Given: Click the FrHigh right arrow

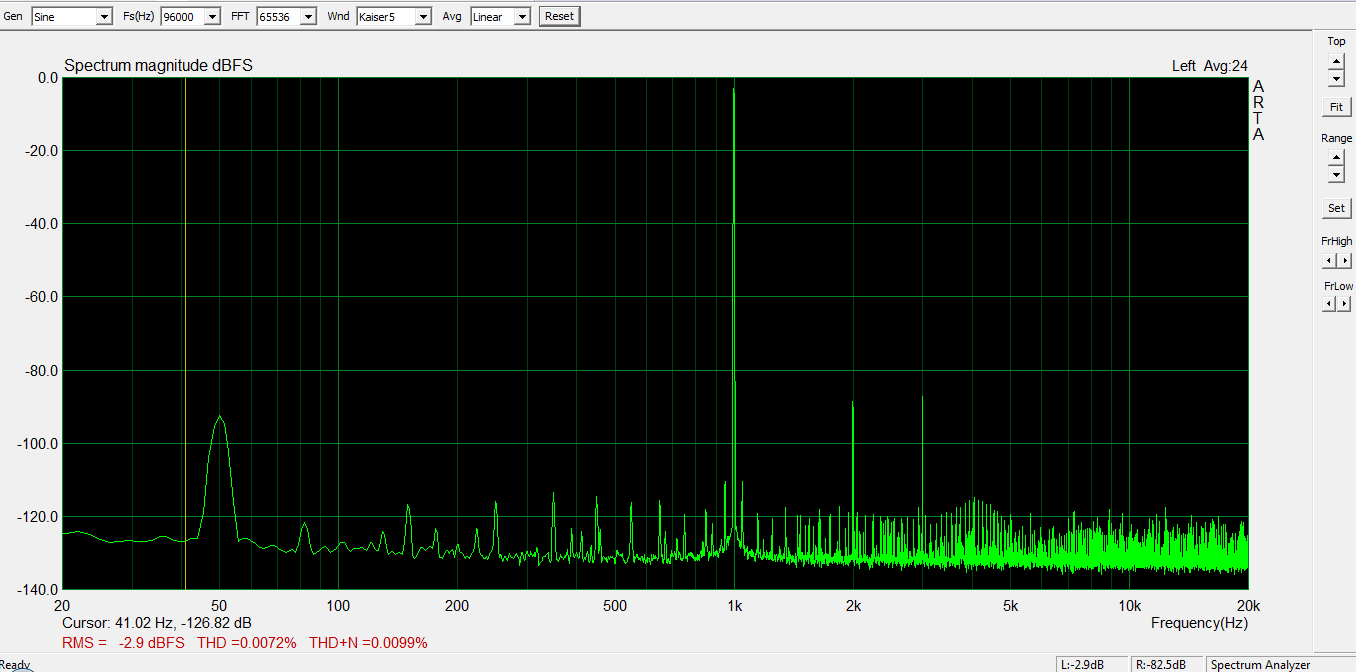Looking at the screenshot, I should [x=1343, y=261].
